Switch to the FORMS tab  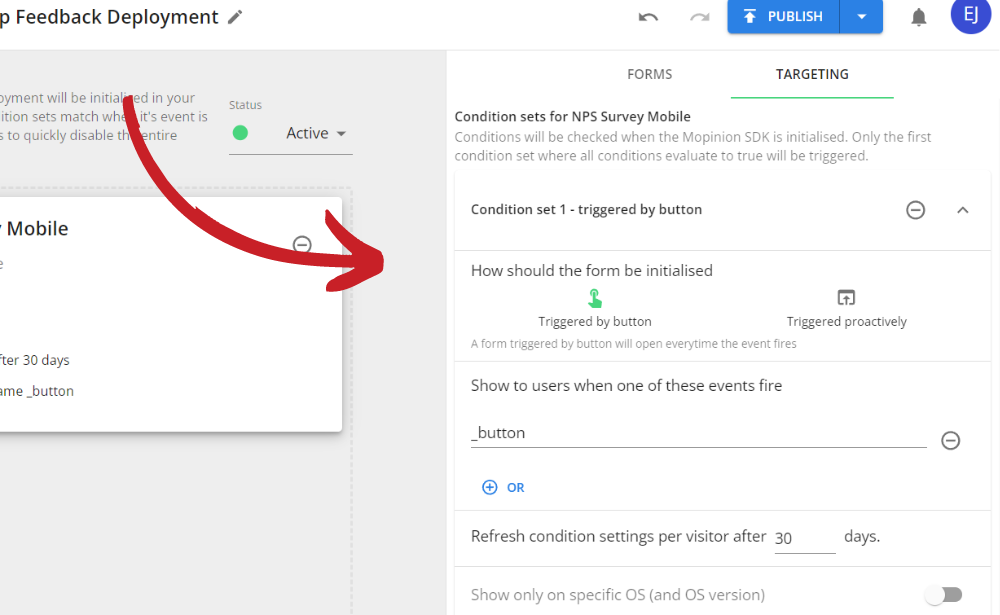point(649,74)
